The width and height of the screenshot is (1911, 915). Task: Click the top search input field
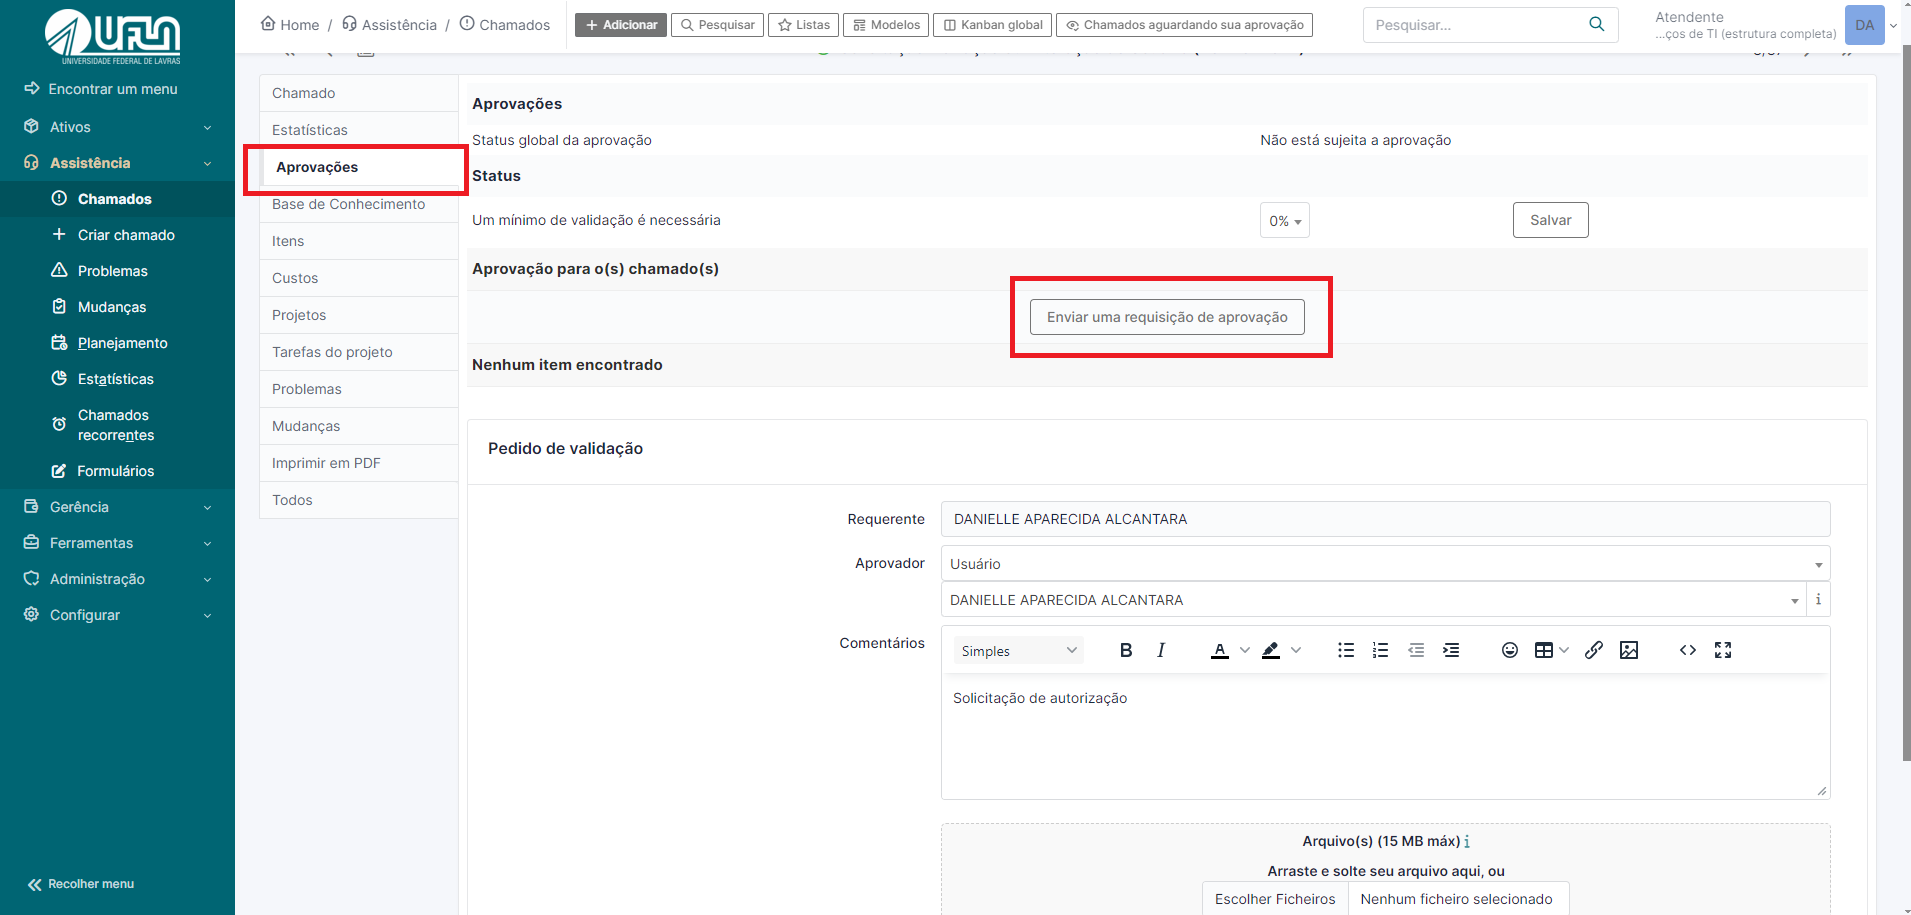1473,25
